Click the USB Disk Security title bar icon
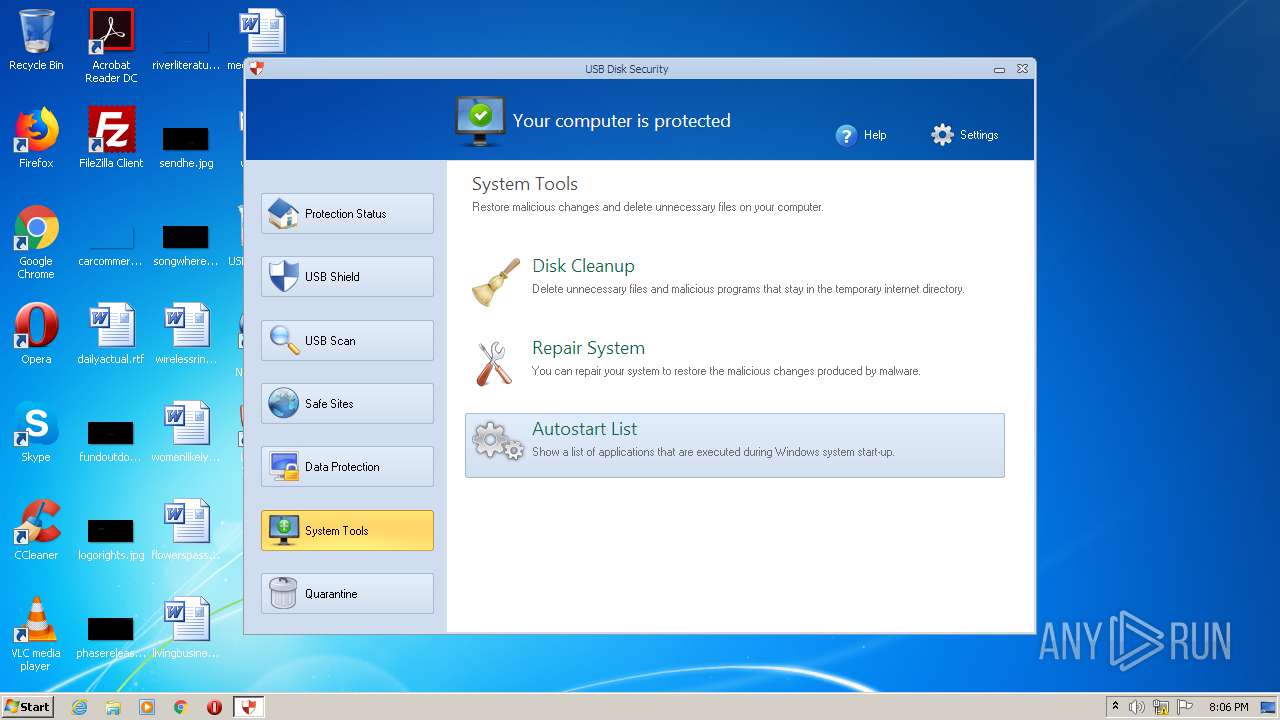 256,69
